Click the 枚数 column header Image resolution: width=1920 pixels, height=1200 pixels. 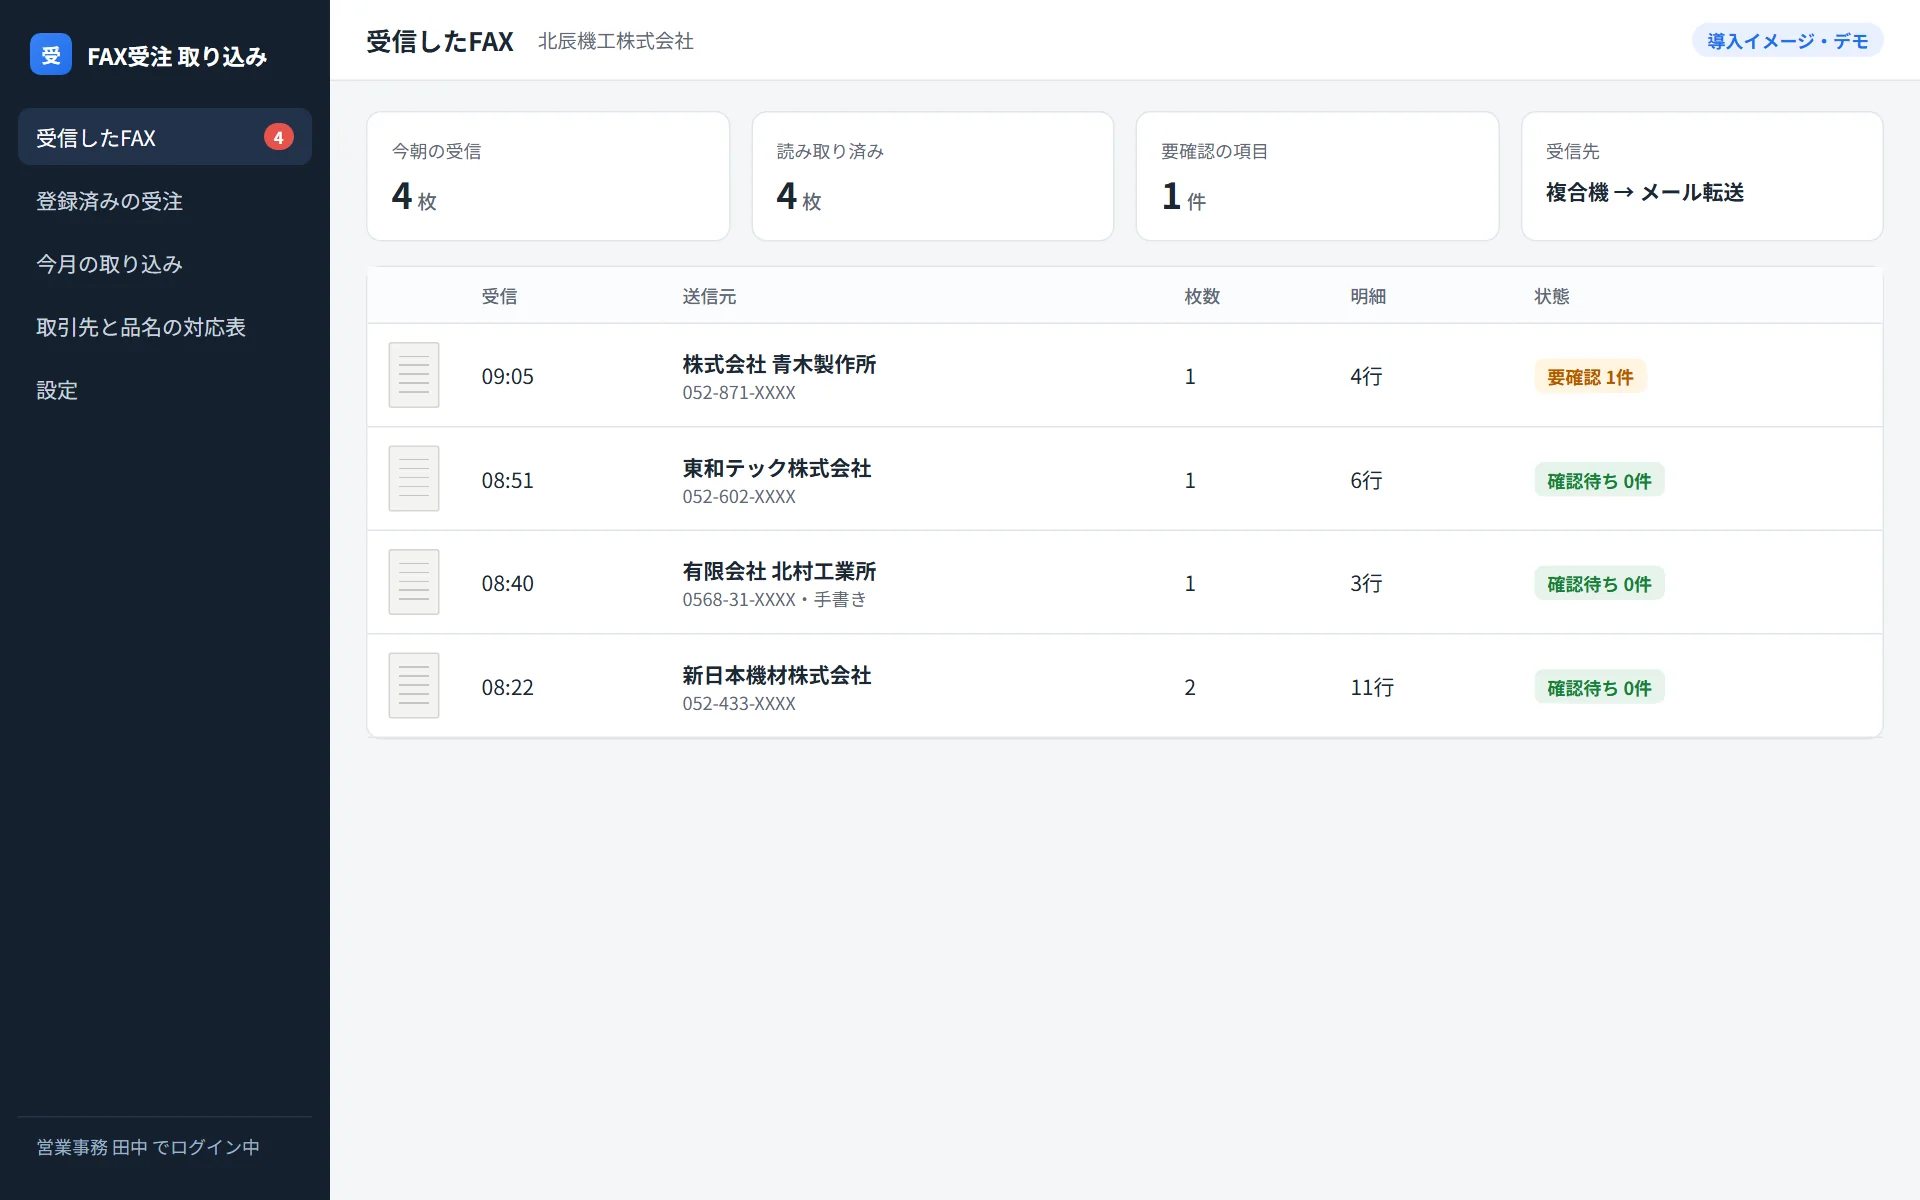coord(1202,296)
